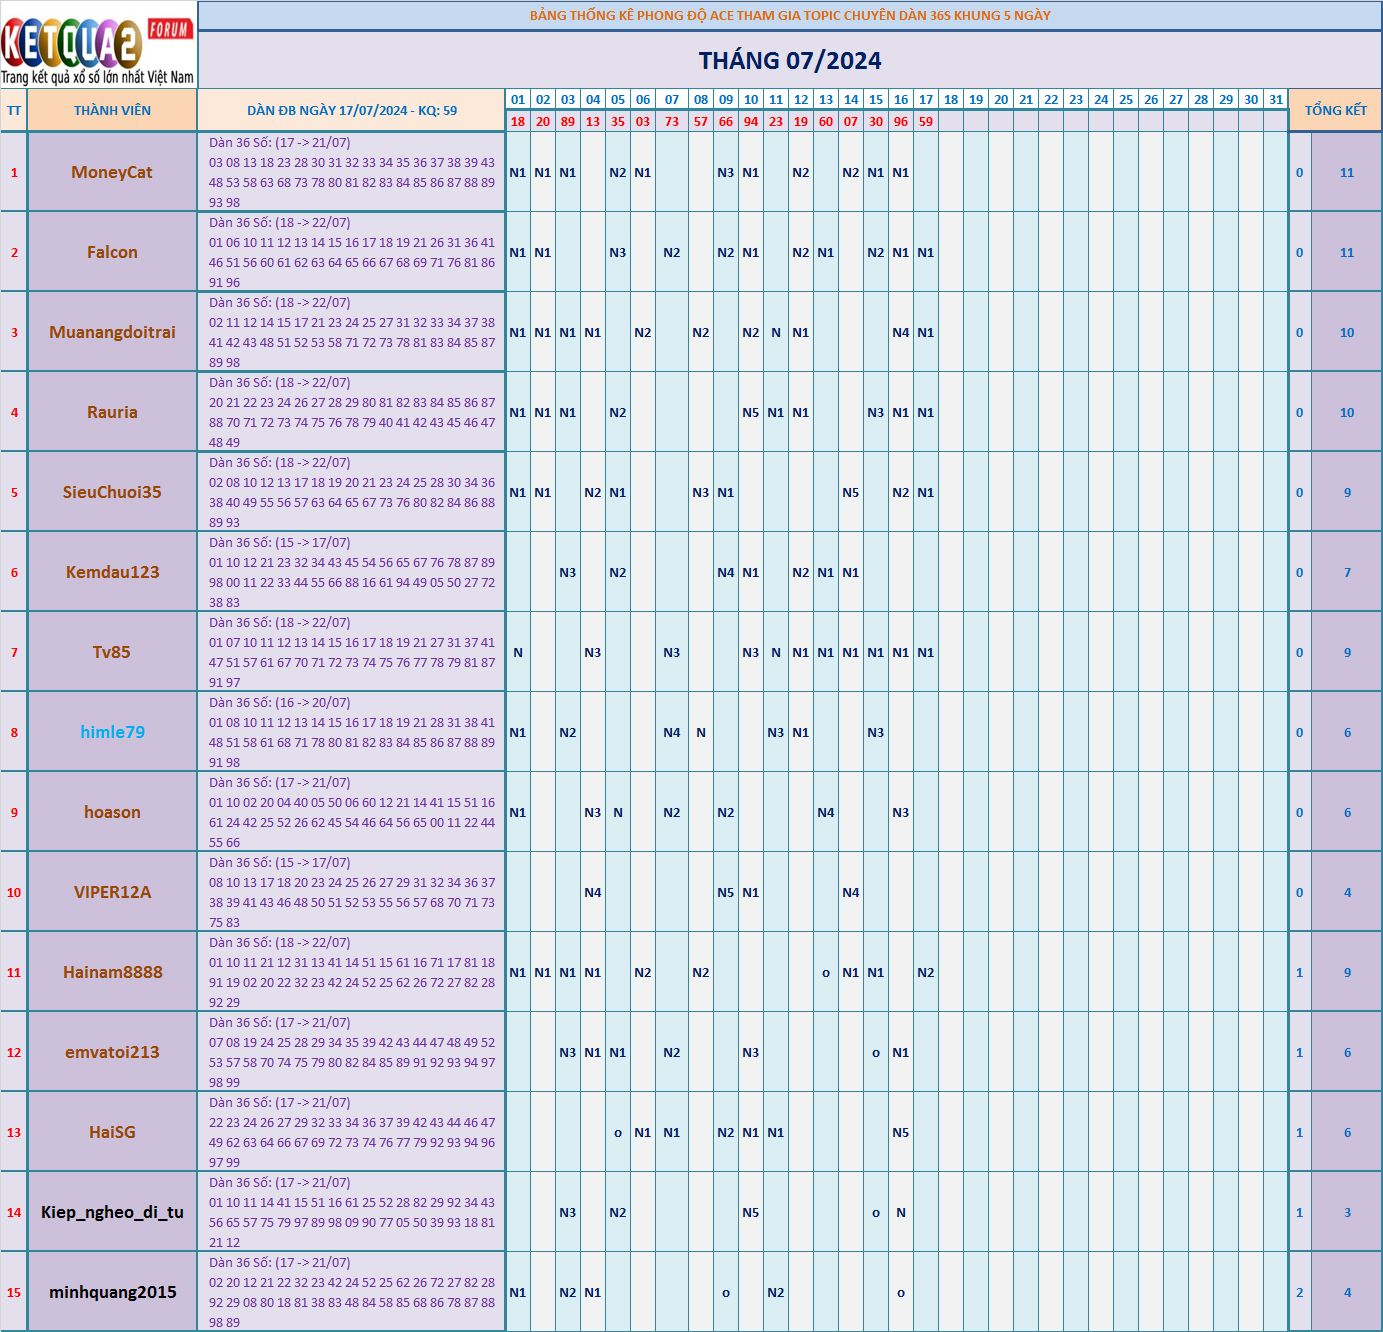1383x1332 pixels.
Task: Select VIPER12A's number set cell
Action: tap(352, 892)
